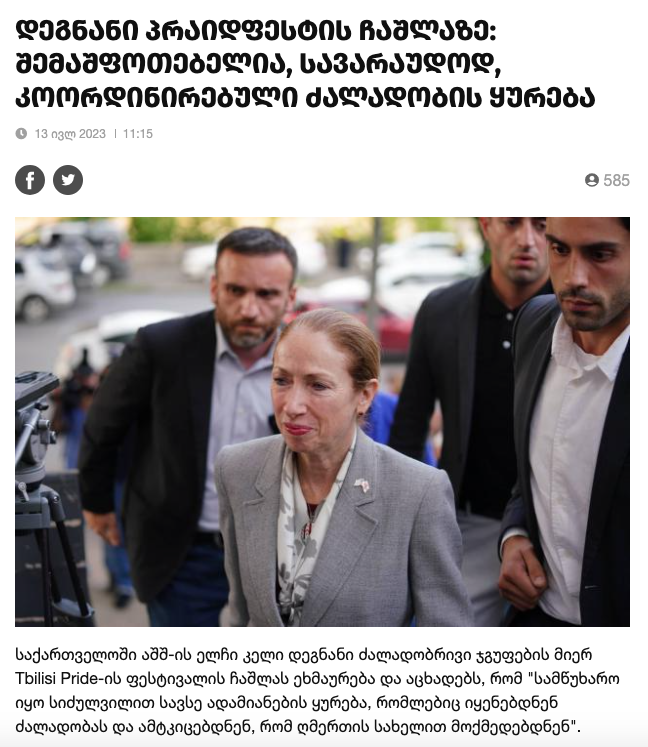
Task: Click the flag pin on the gray blazer
Action: coord(362,485)
